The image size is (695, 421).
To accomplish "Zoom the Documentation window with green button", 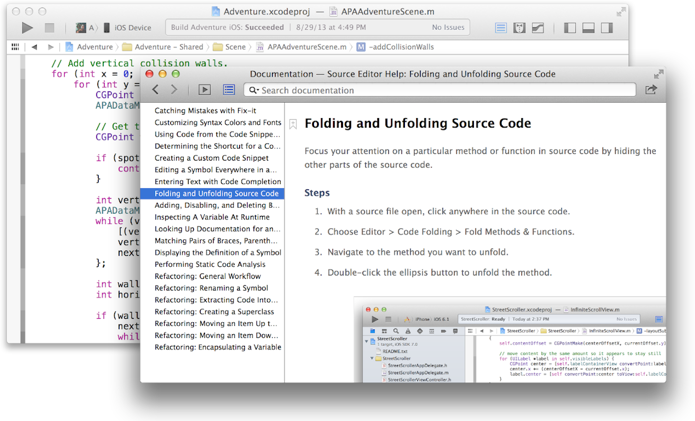I will pyautogui.click(x=176, y=74).
